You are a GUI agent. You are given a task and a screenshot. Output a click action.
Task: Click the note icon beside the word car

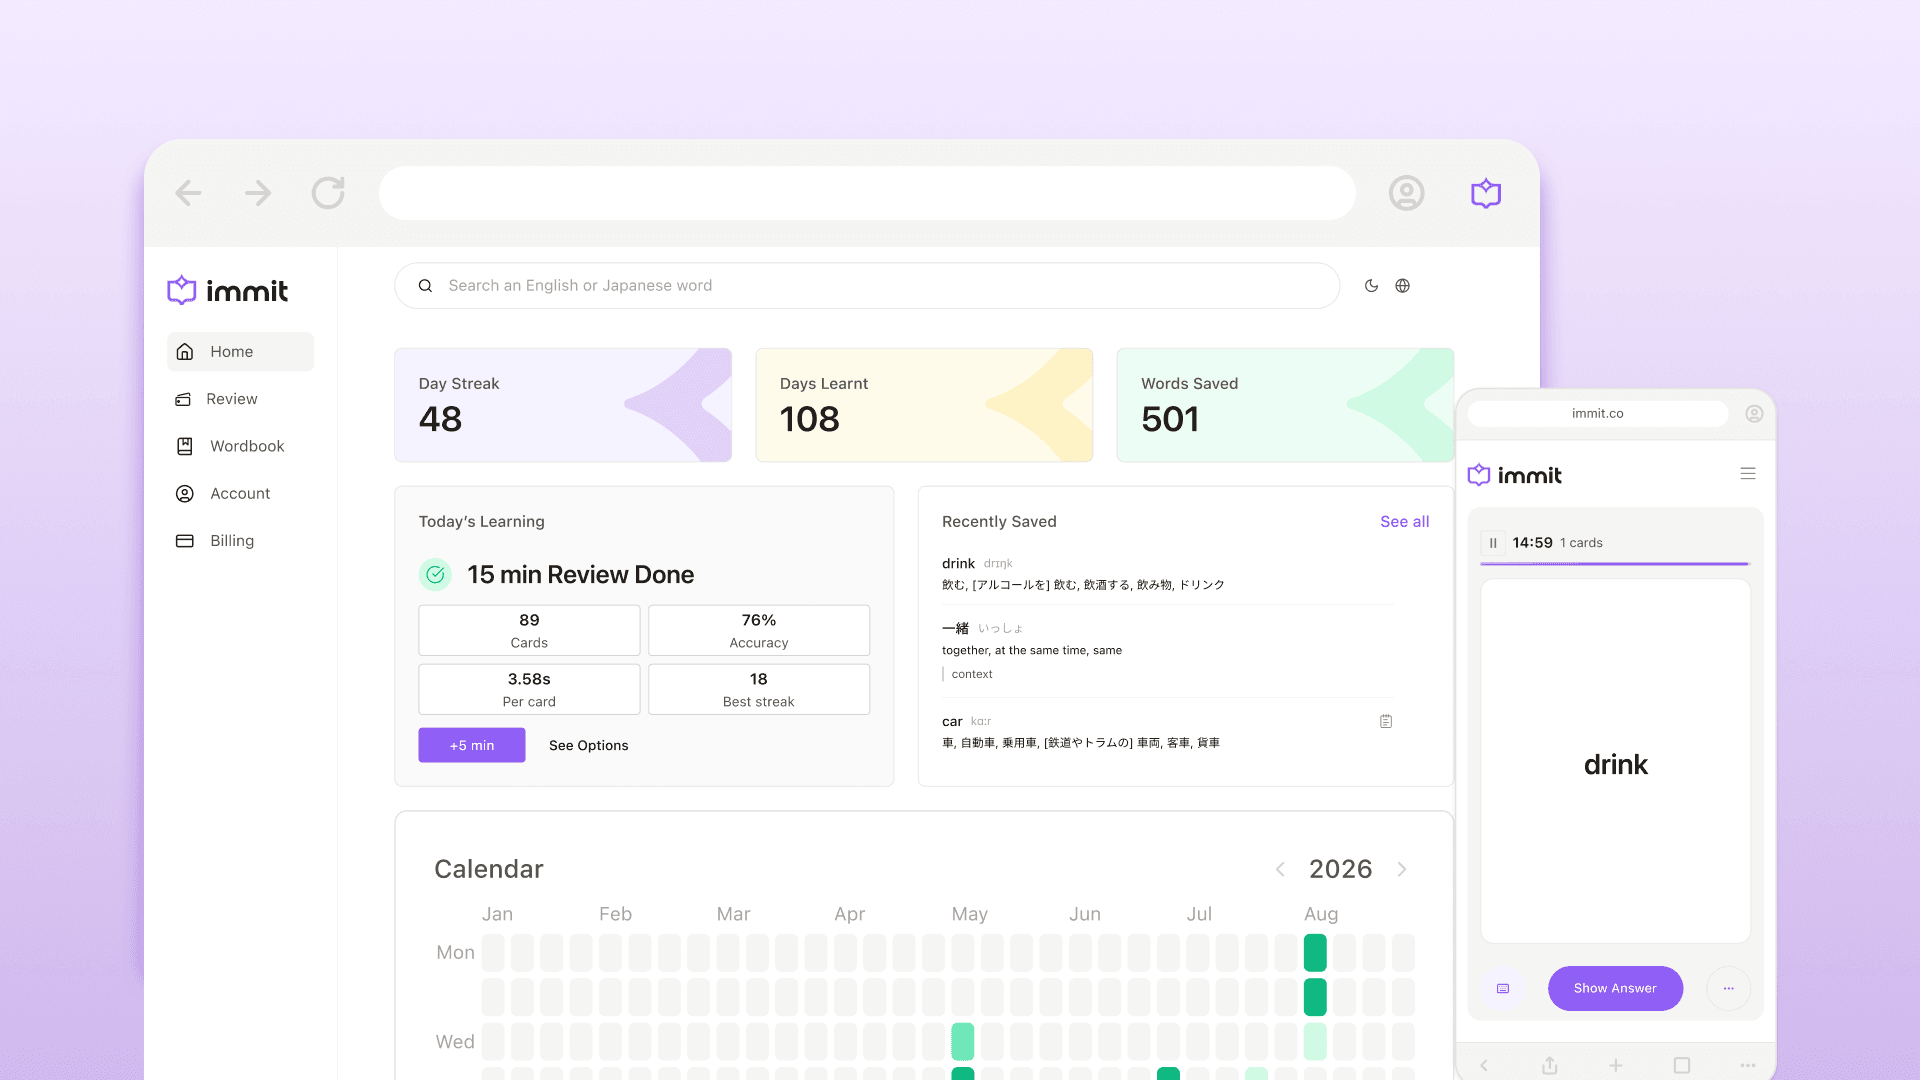[x=1386, y=721]
